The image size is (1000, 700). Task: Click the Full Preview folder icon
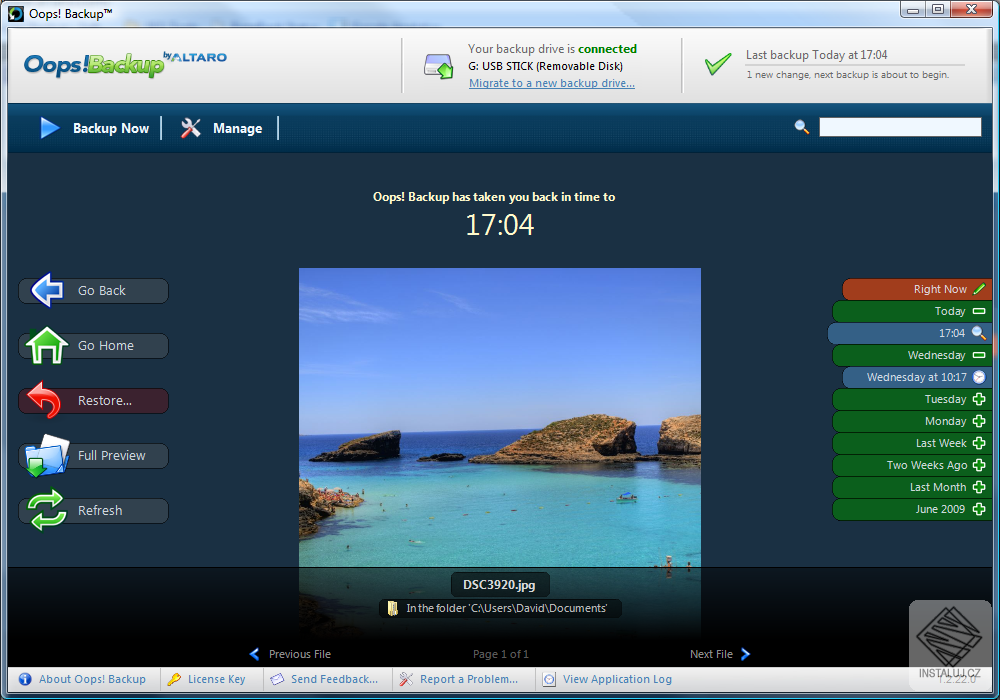[x=47, y=455]
